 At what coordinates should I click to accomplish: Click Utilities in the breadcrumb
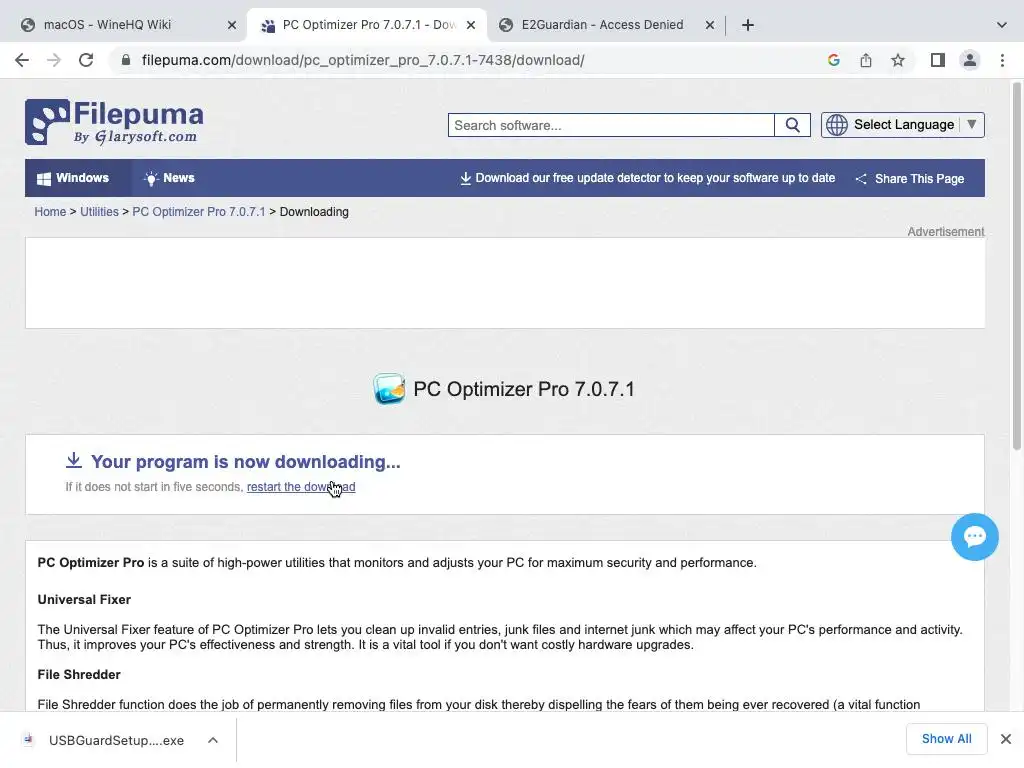99,212
